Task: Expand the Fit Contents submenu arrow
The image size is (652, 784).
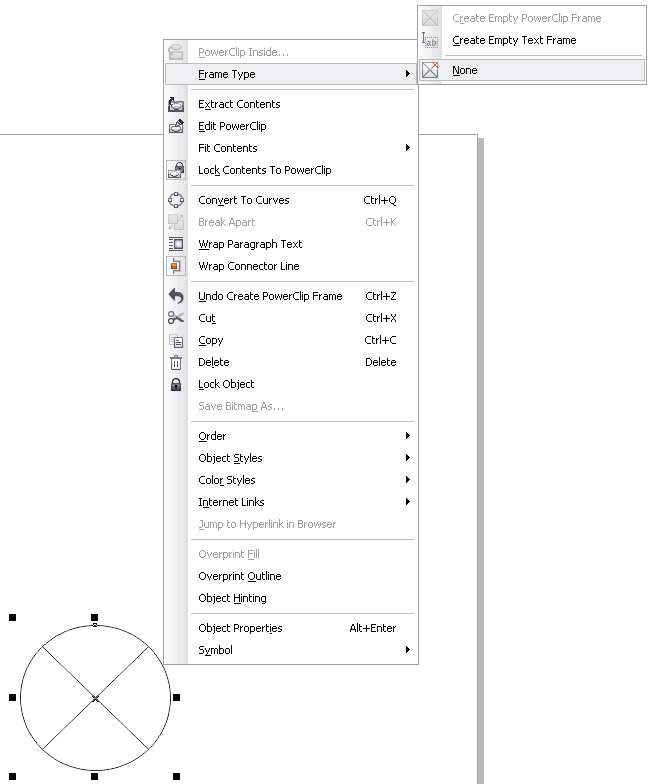Action: (408, 148)
